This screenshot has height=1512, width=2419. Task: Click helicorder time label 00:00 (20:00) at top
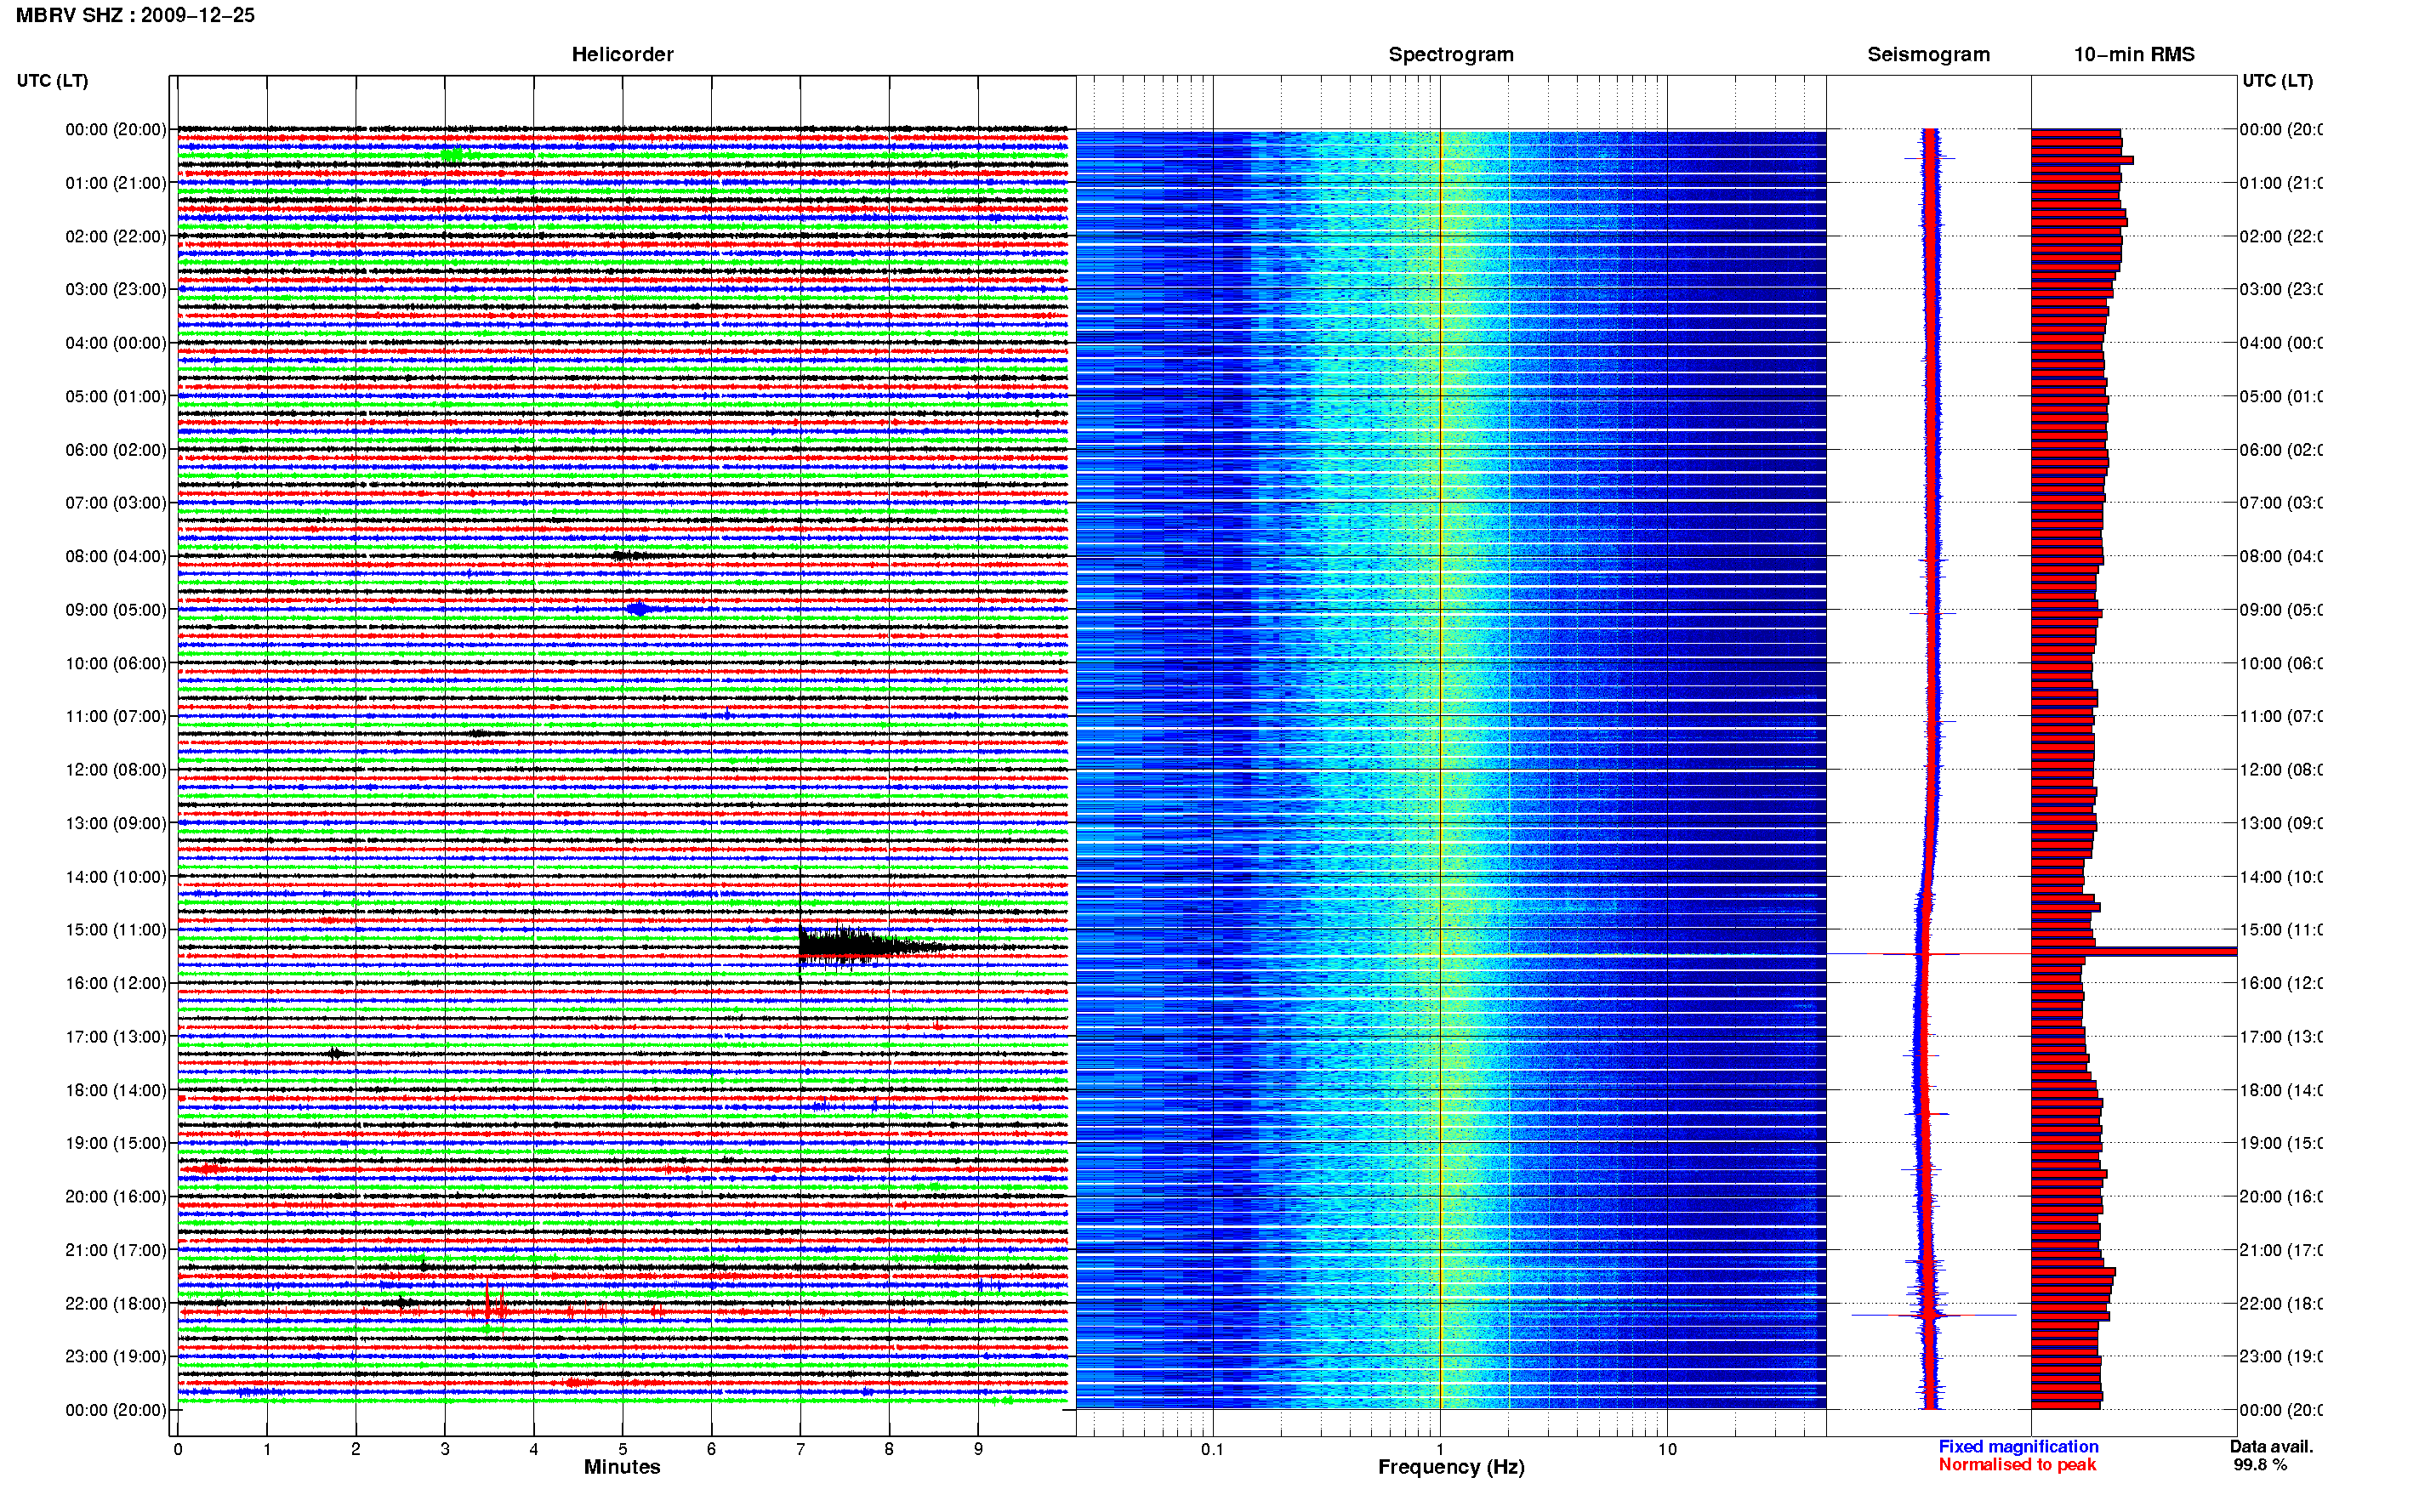(116, 129)
